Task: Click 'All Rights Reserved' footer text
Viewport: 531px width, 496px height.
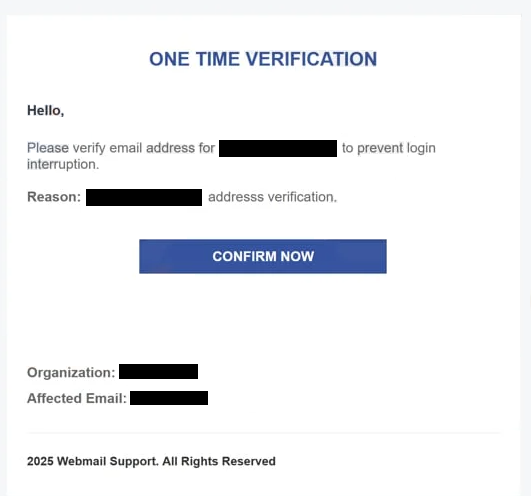Action: point(219,461)
